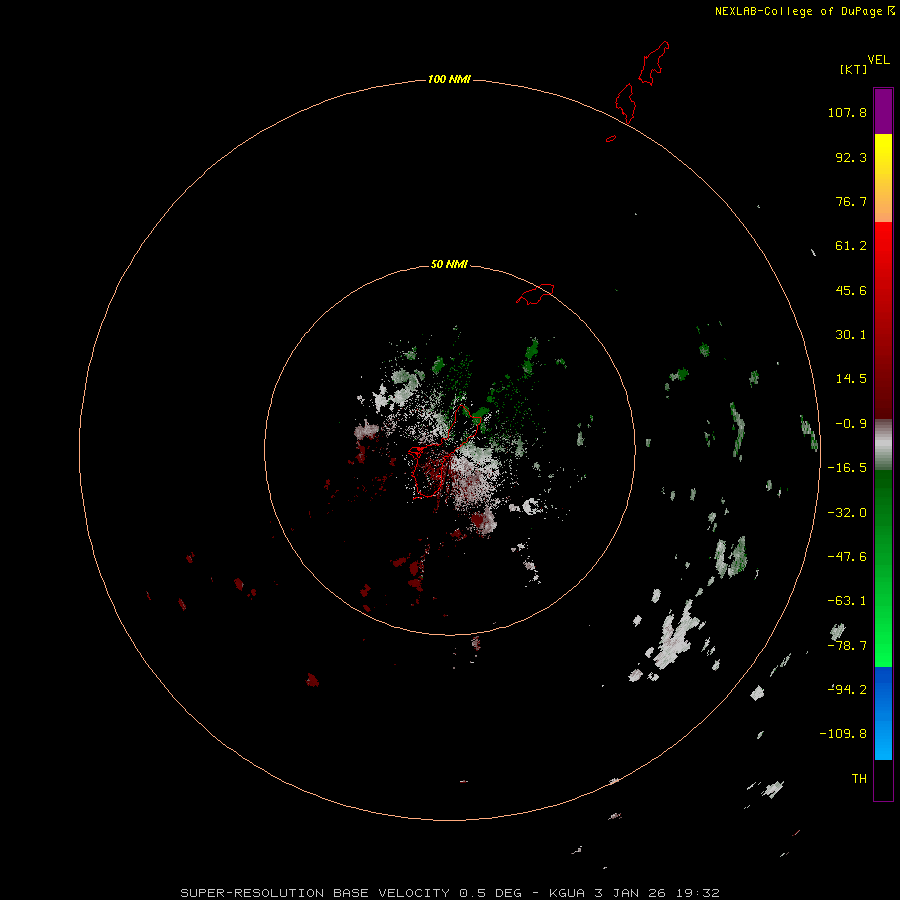The width and height of the screenshot is (900, 900).
Task: Click the -47.6 velocity scale value
Action: click(x=847, y=557)
